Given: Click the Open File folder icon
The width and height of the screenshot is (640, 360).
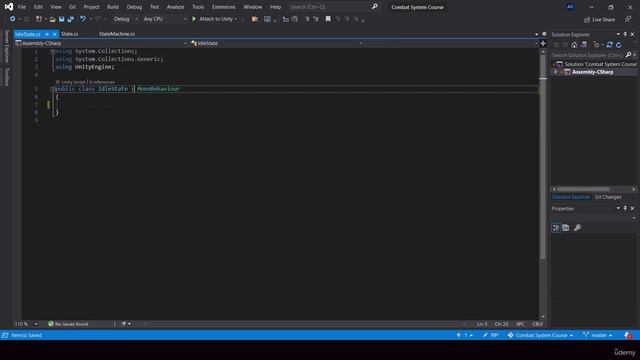Looking at the screenshot, I should coord(52,19).
